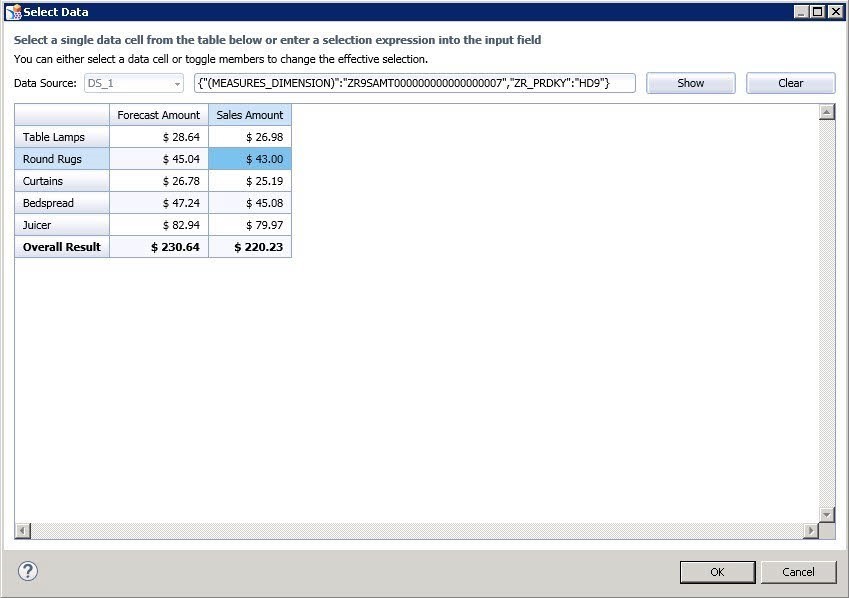This screenshot has width=849, height=598.
Task: Toggle the Table Lamps row member
Action: point(62,137)
